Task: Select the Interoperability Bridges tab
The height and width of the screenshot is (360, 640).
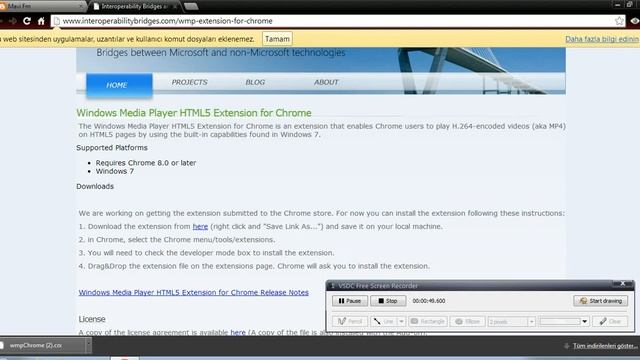Action: pyautogui.click(x=135, y=6)
